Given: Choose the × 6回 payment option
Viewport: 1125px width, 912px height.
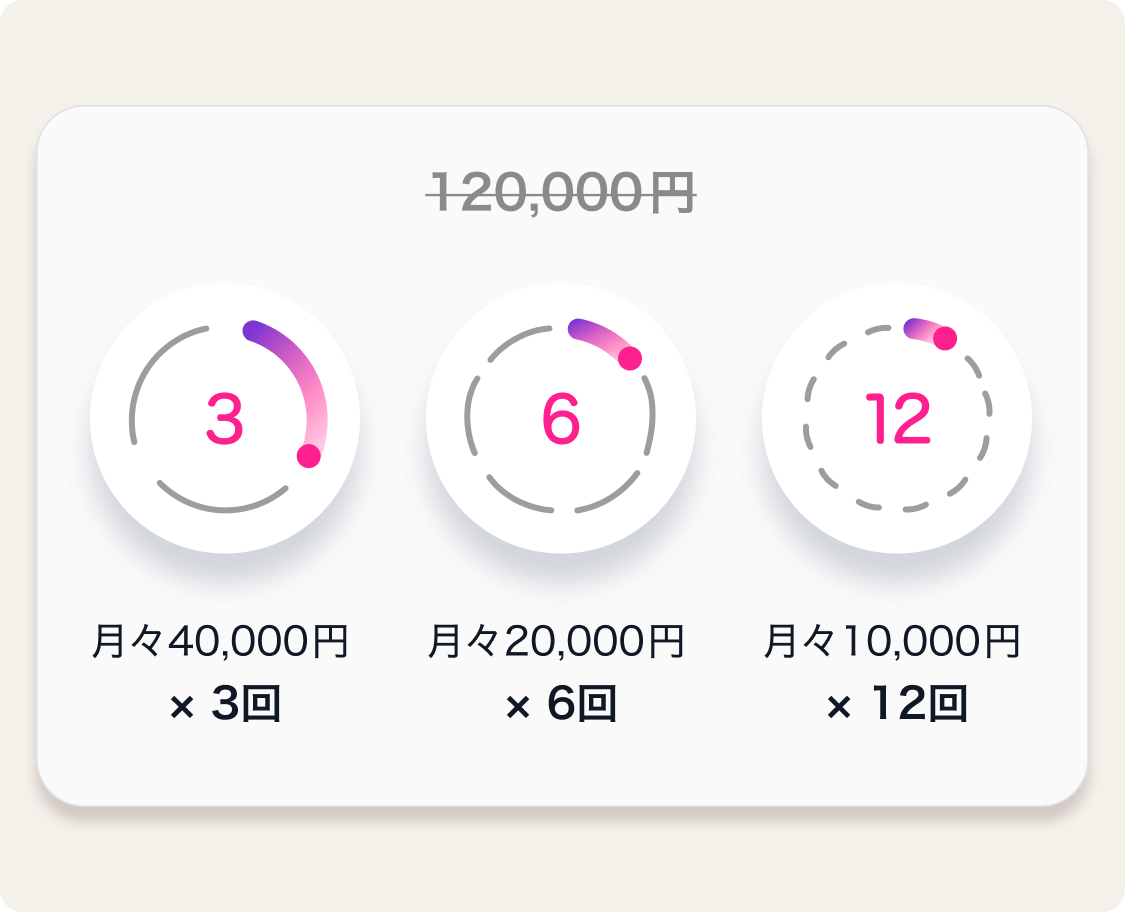Looking at the screenshot, I should [x=561, y=706].
